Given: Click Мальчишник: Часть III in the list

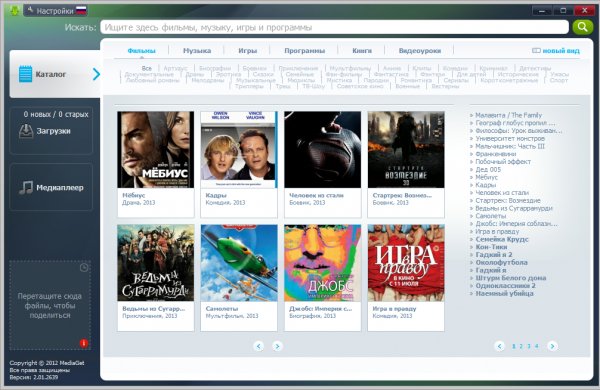Looking at the screenshot, I should (510, 146).
